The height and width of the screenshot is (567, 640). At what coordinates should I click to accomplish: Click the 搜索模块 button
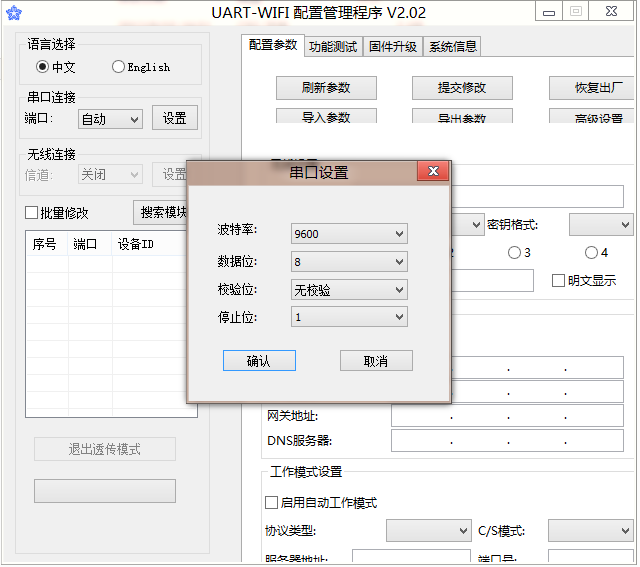[160, 212]
